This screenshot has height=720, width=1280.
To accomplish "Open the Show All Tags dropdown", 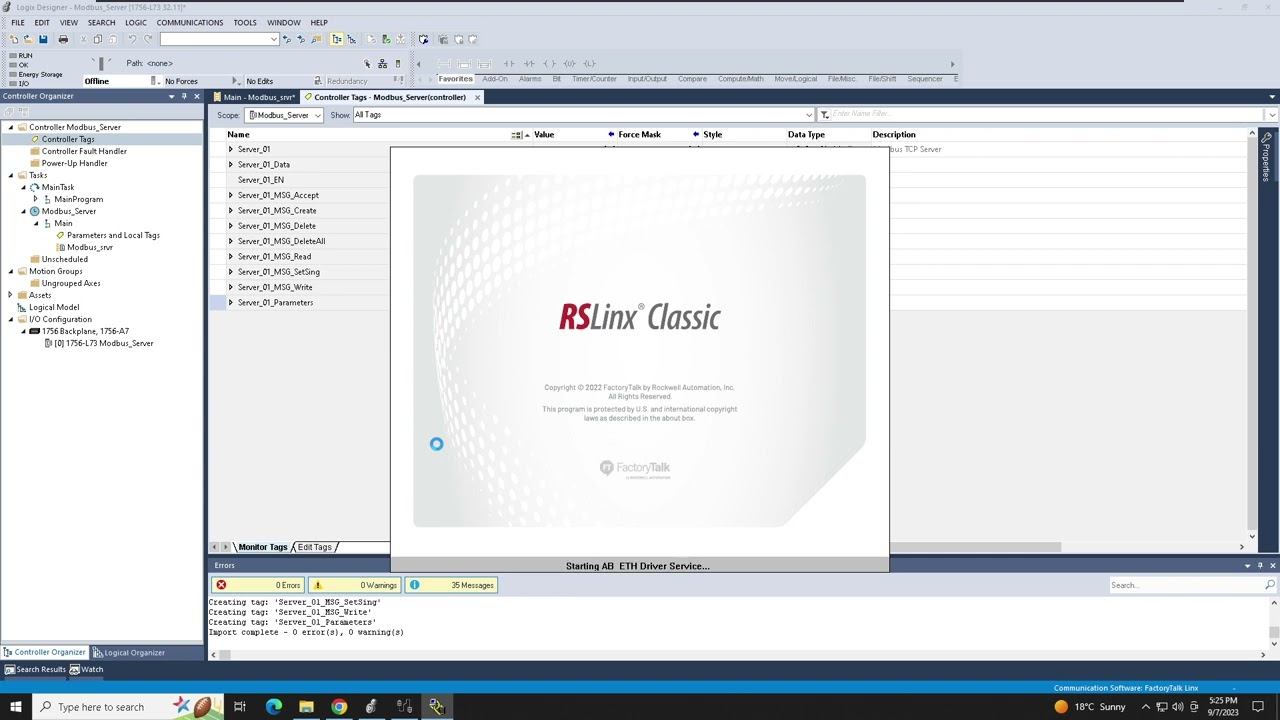I will click(x=809, y=115).
